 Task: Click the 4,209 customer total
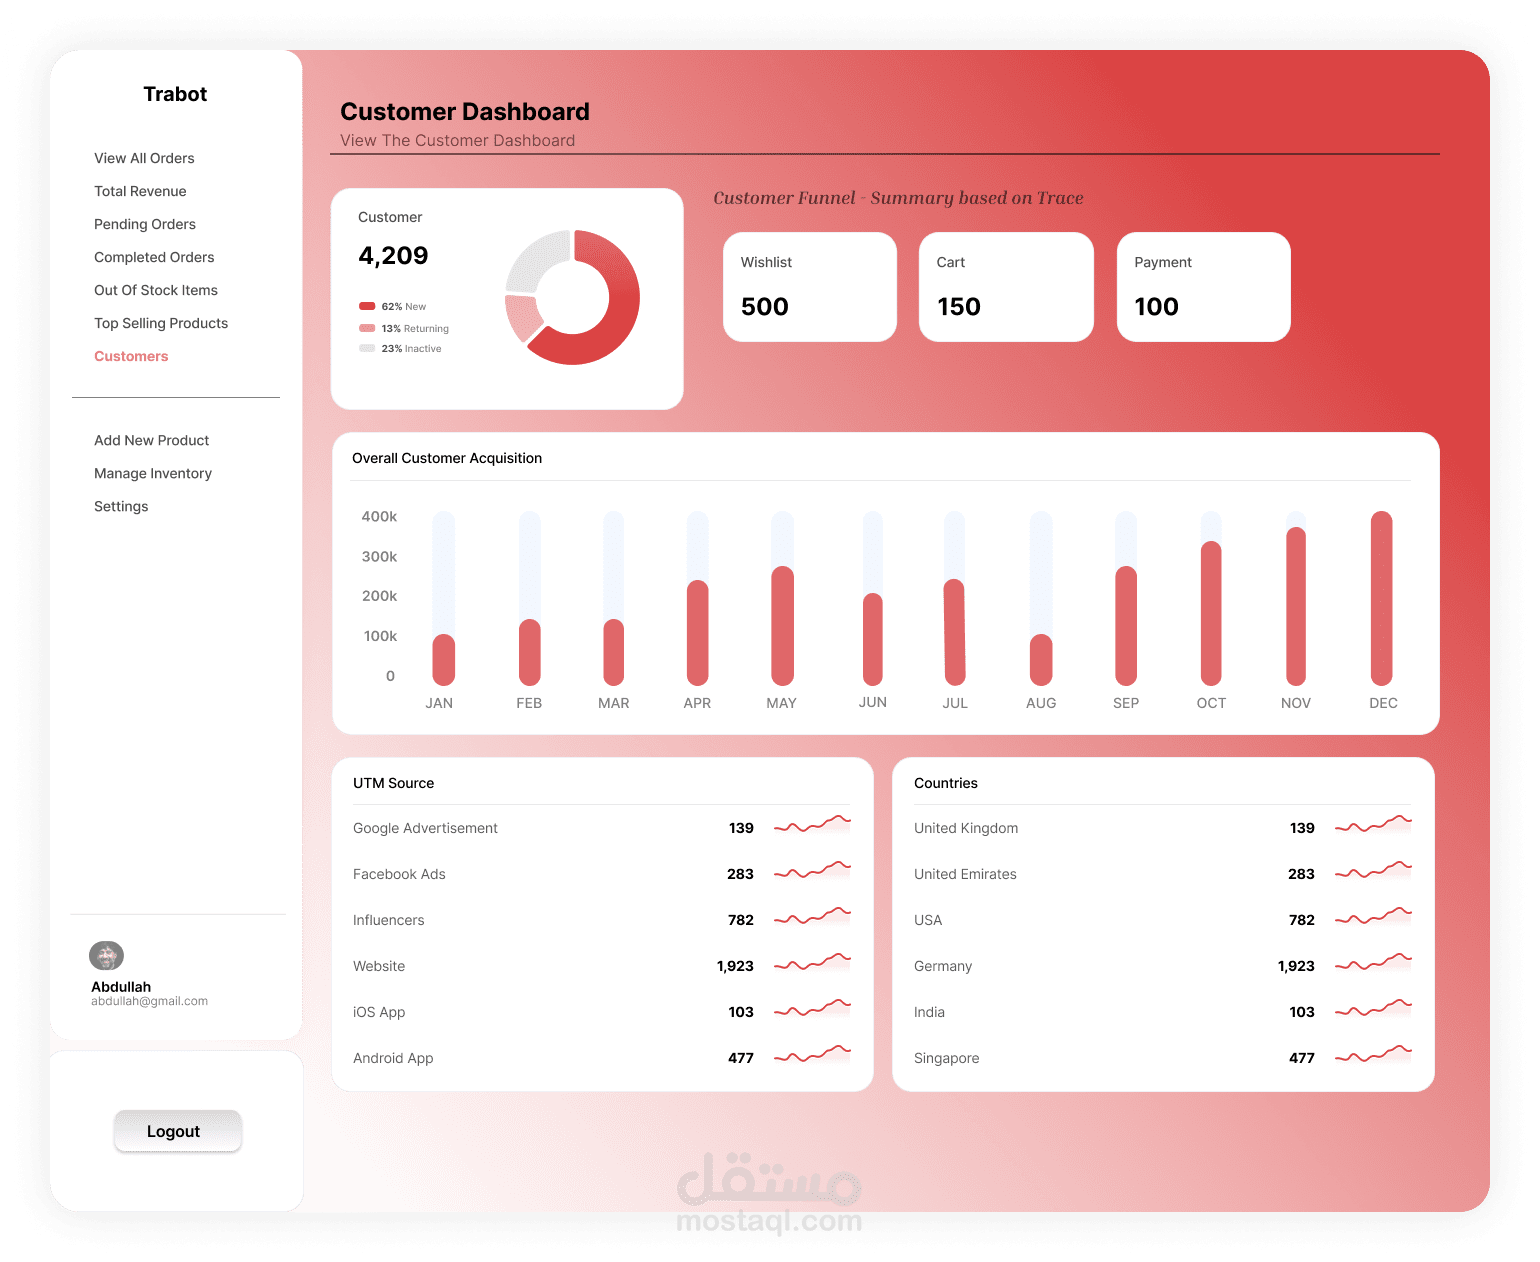click(x=393, y=256)
